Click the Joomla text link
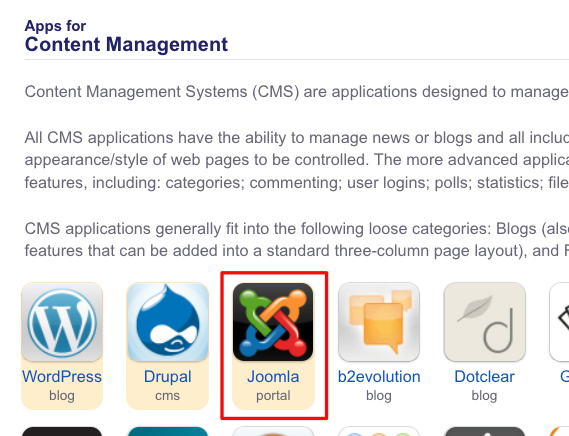The image size is (569, 436). 273,376
